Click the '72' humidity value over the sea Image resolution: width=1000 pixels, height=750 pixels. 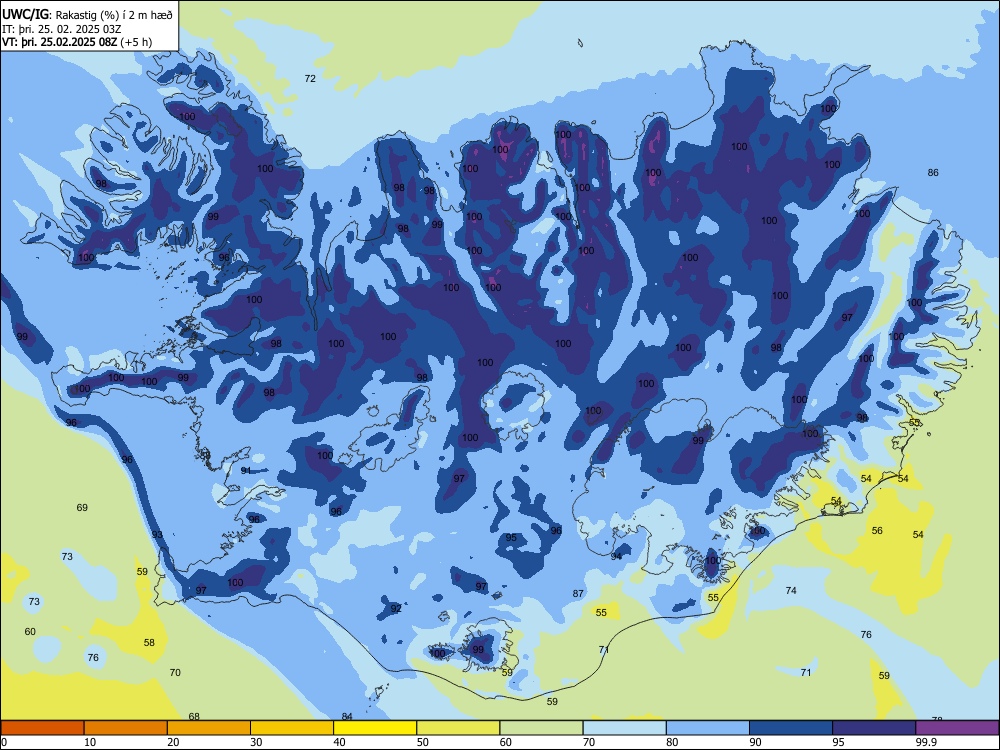pos(310,78)
